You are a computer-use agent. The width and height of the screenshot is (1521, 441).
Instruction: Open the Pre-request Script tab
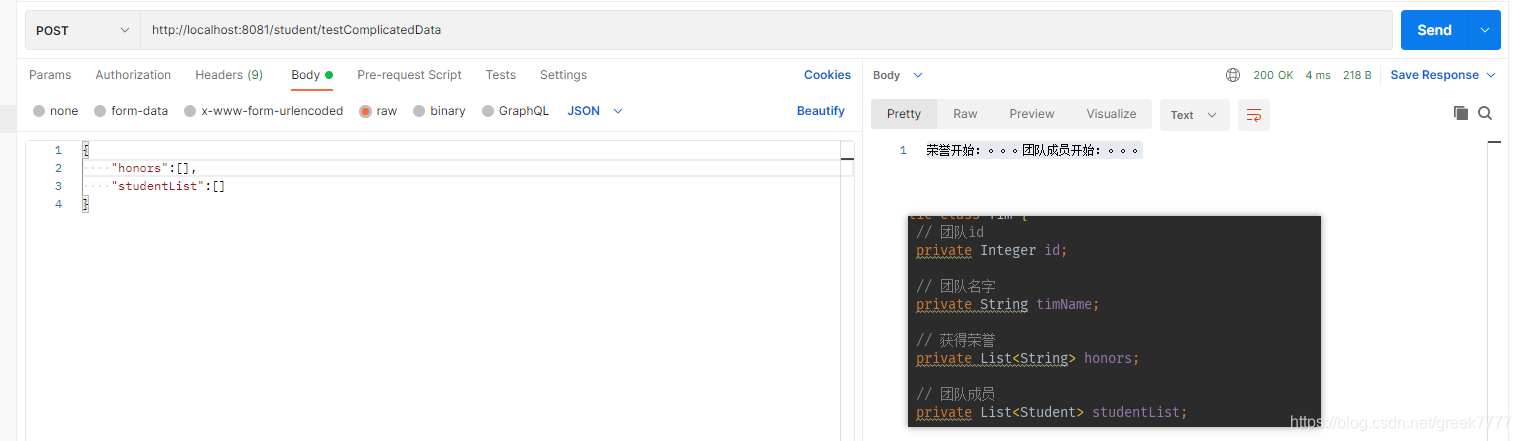tap(409, 75)
